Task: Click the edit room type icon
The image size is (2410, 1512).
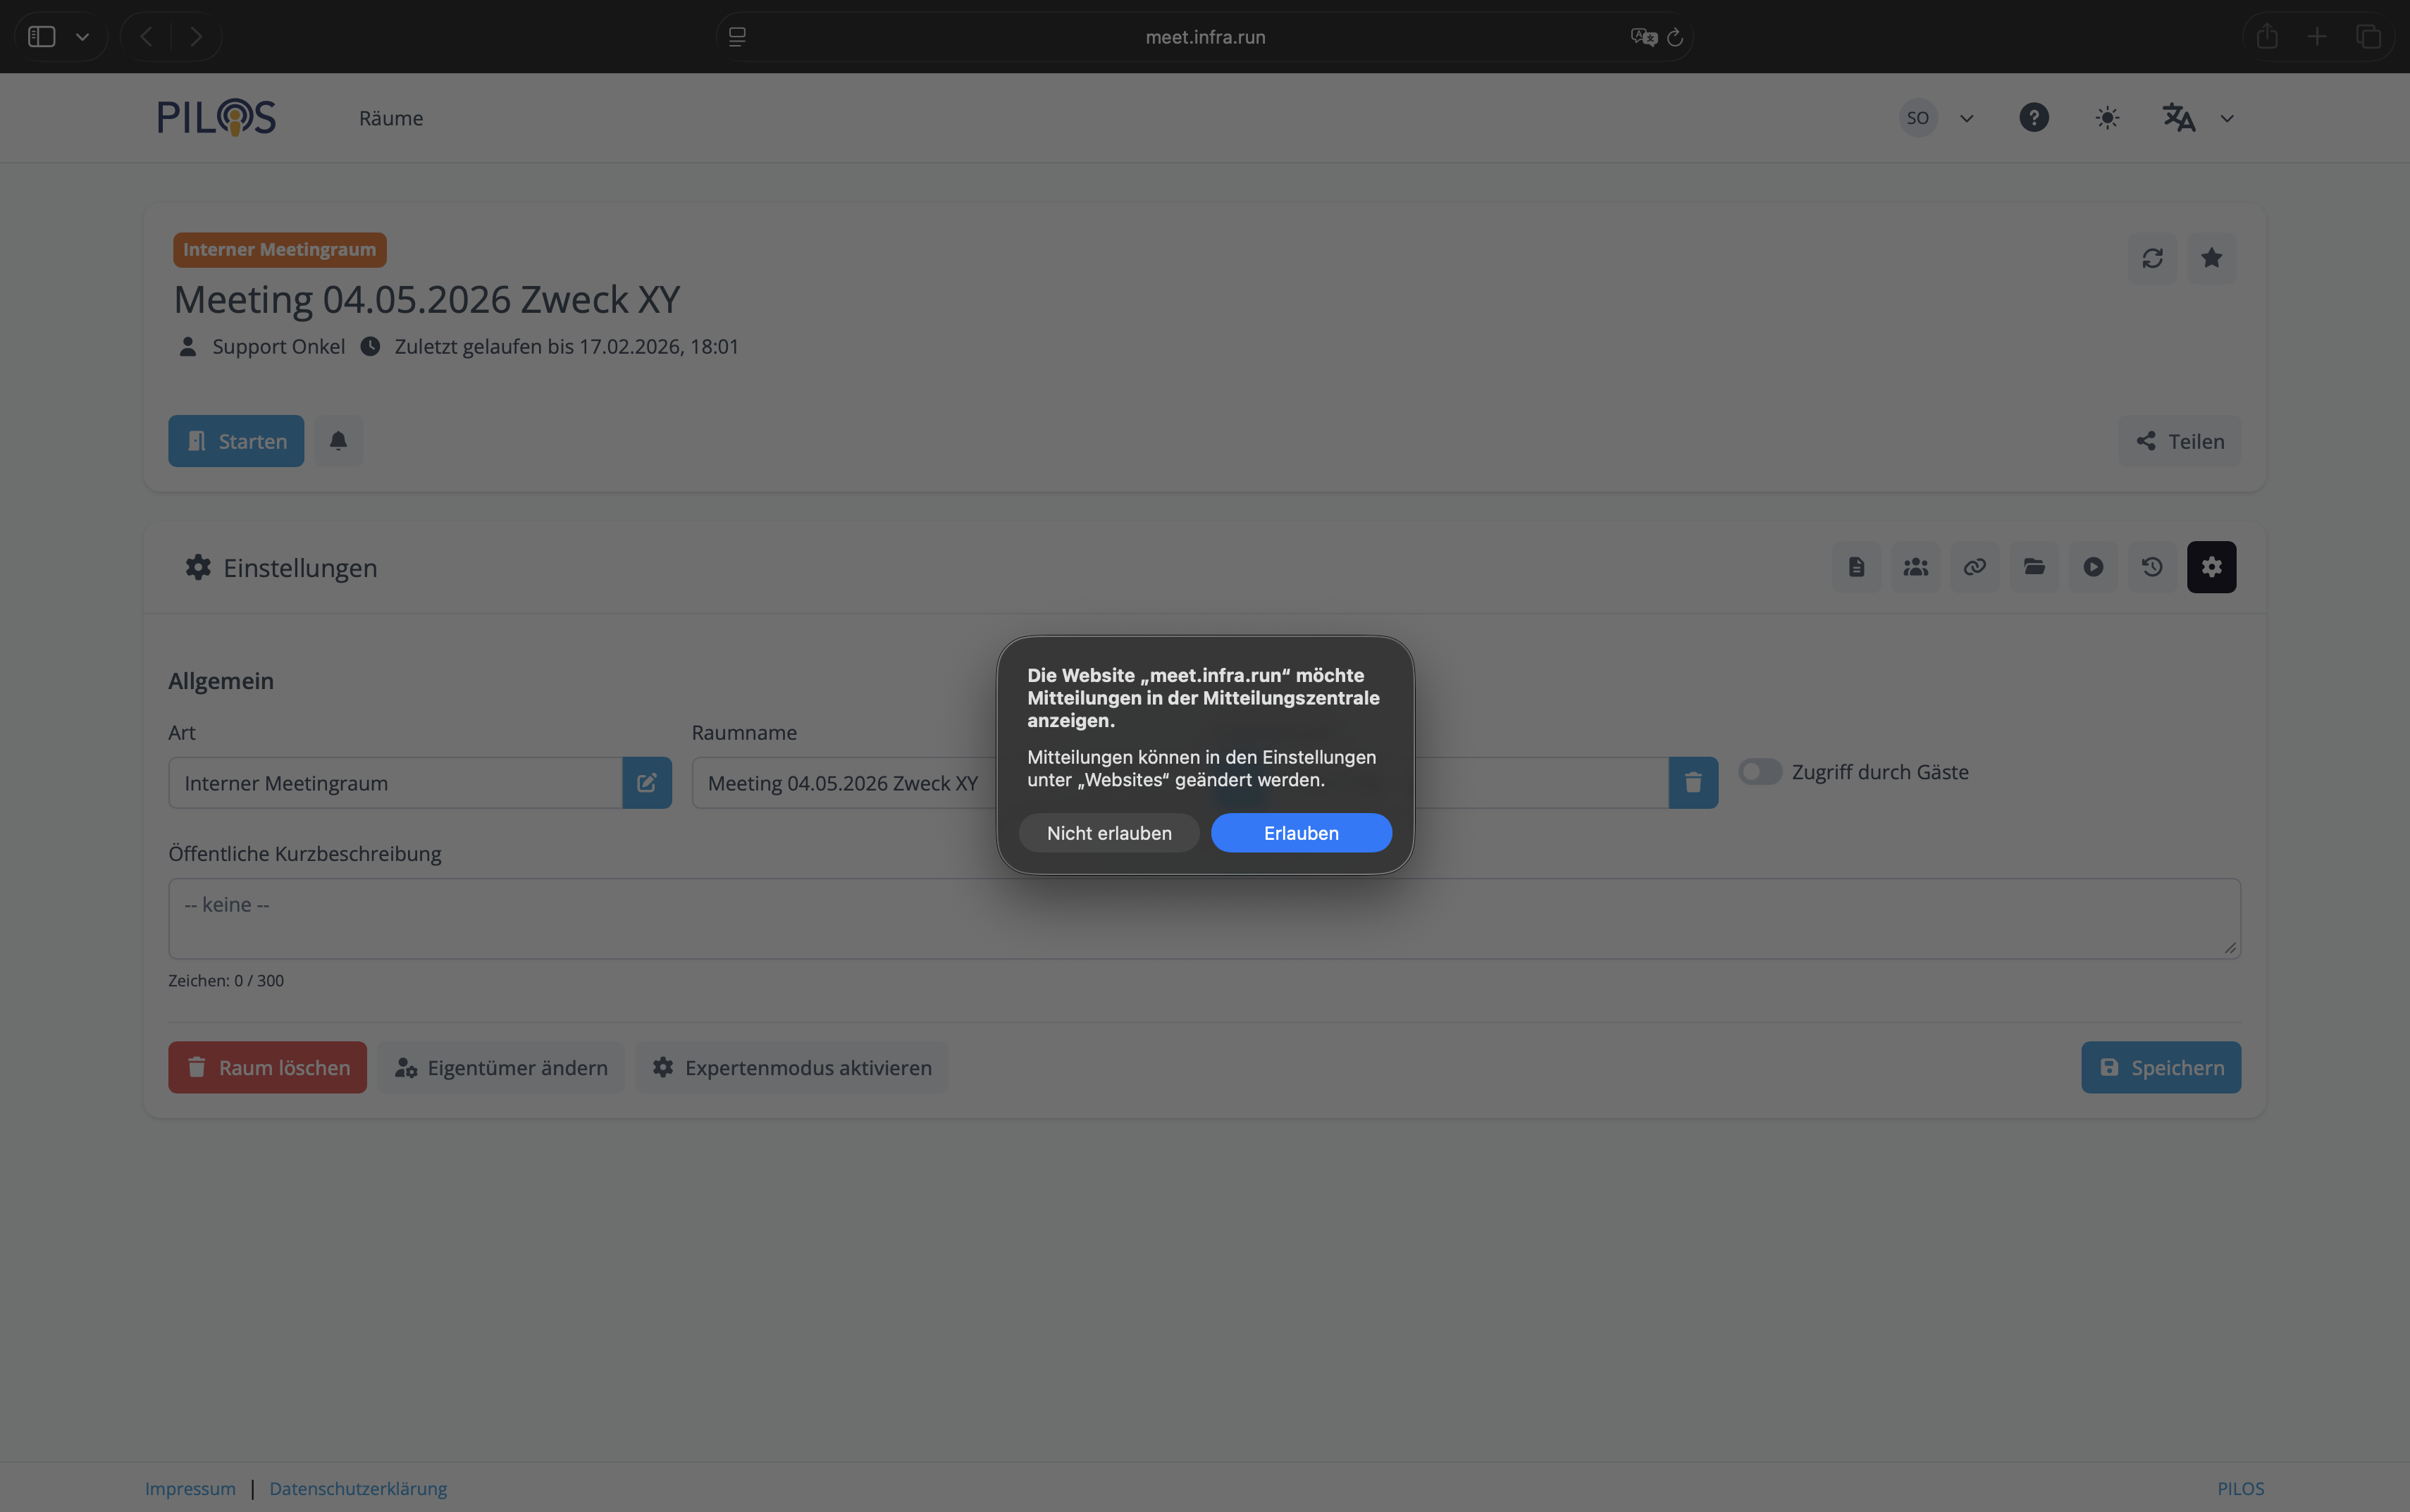Action: 647,783
